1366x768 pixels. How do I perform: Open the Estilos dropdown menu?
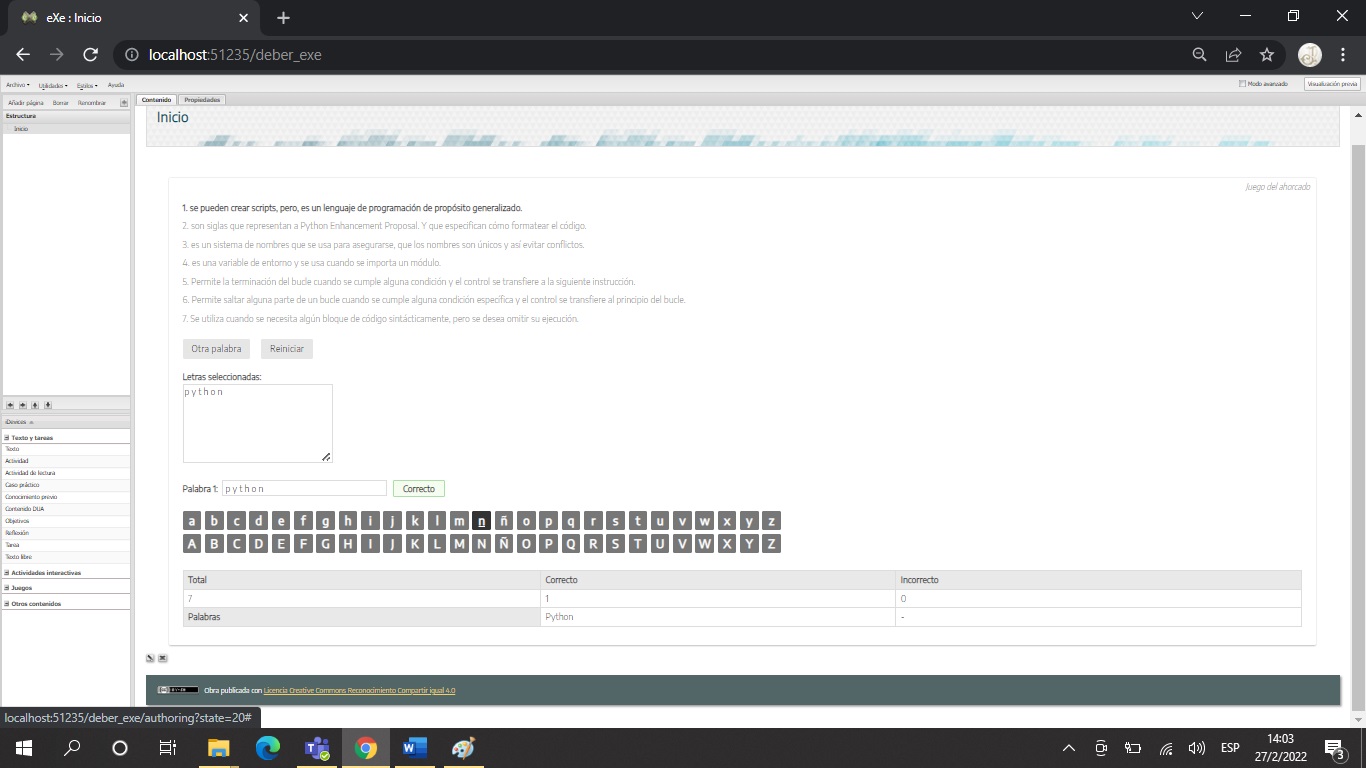coord(85,85)
